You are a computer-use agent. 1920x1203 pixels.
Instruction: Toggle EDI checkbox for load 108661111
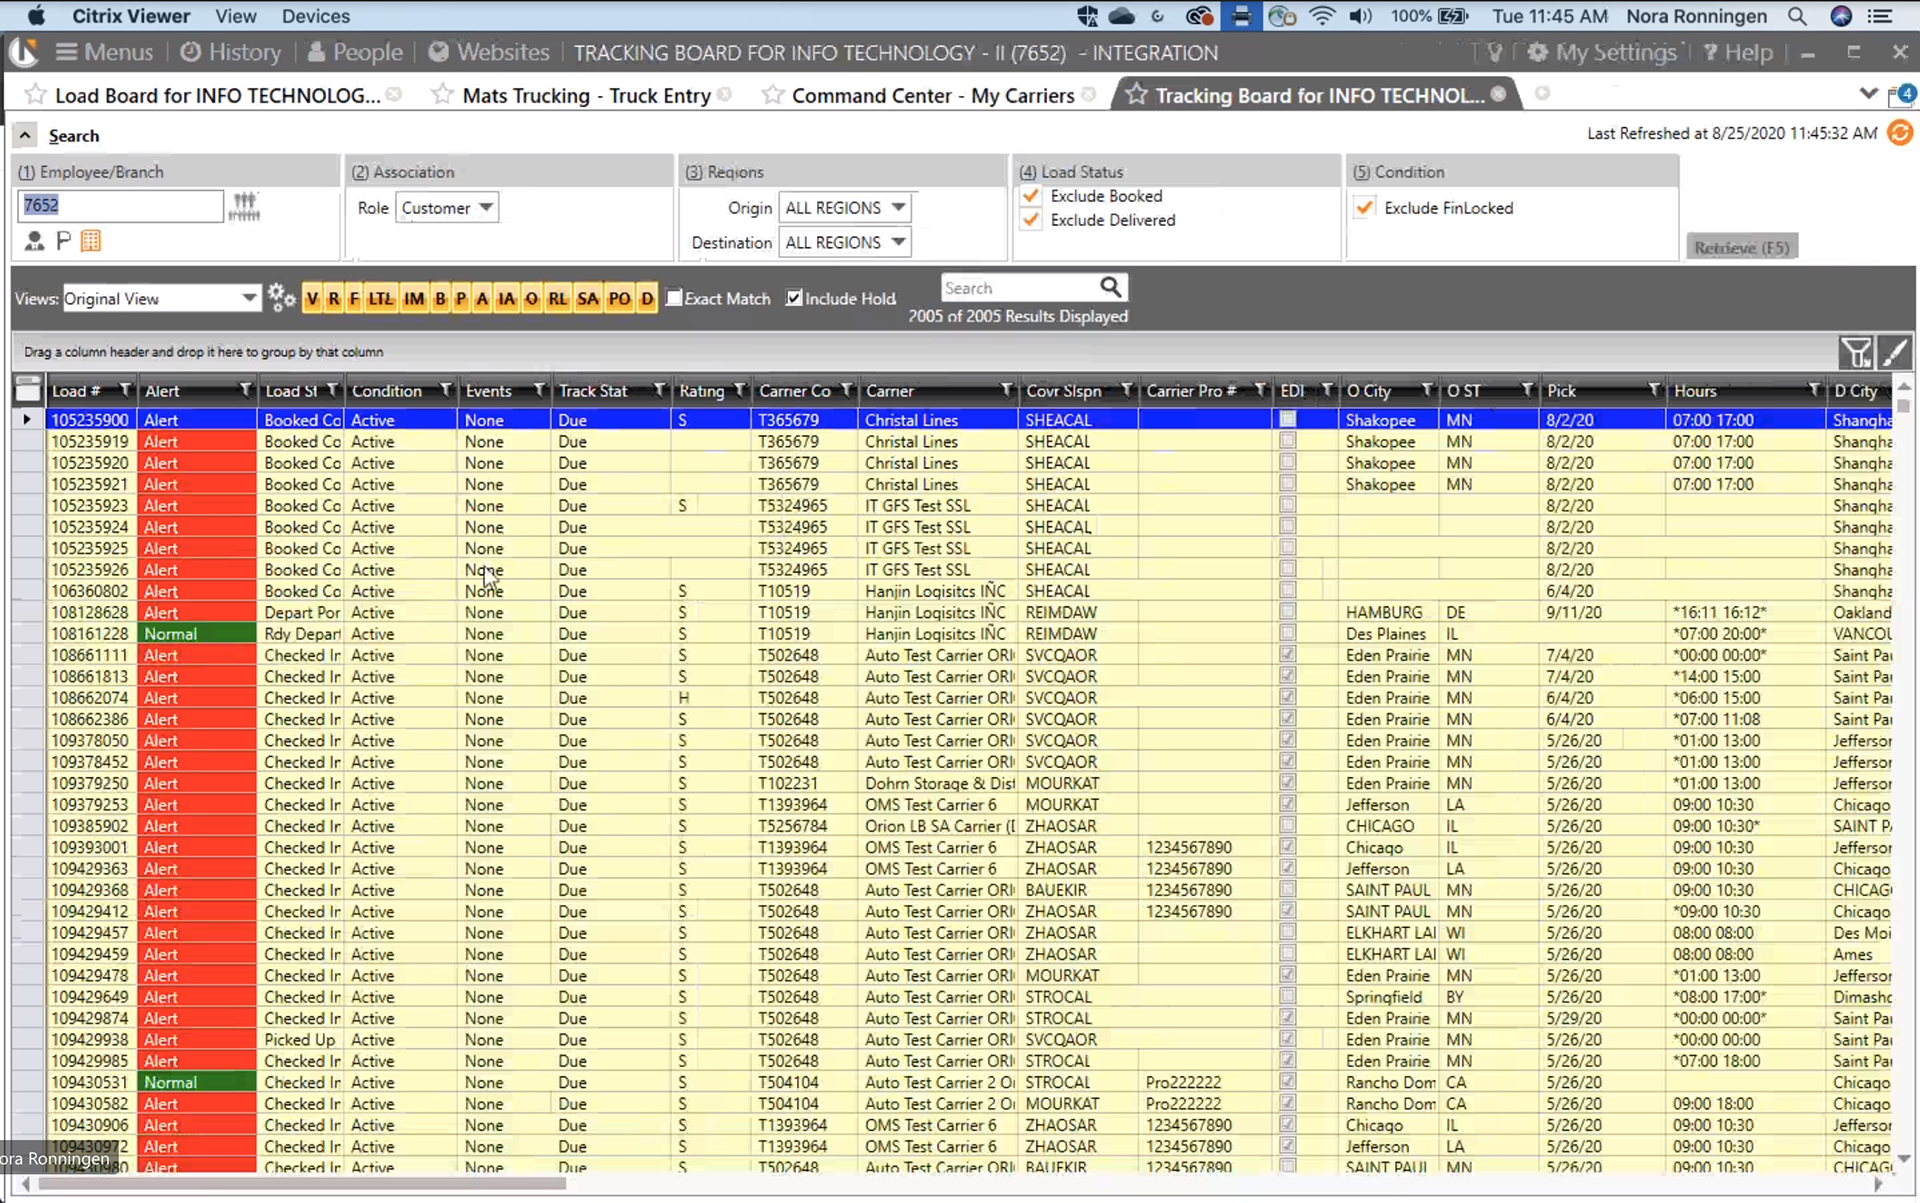[x=1288, y=654]
